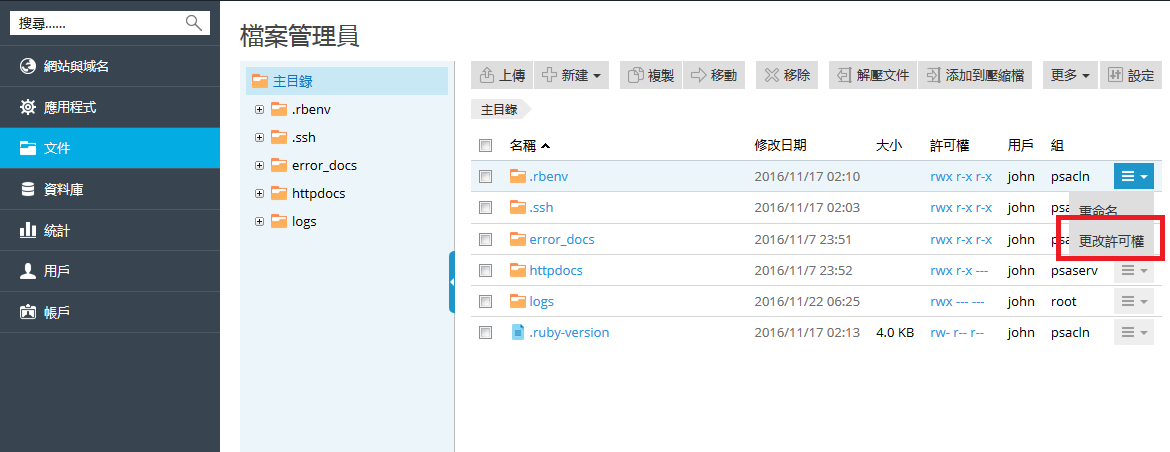Choose Change Permissions (更改許可權) from the menu
1170x452 pixels.
pos(1111,241)
